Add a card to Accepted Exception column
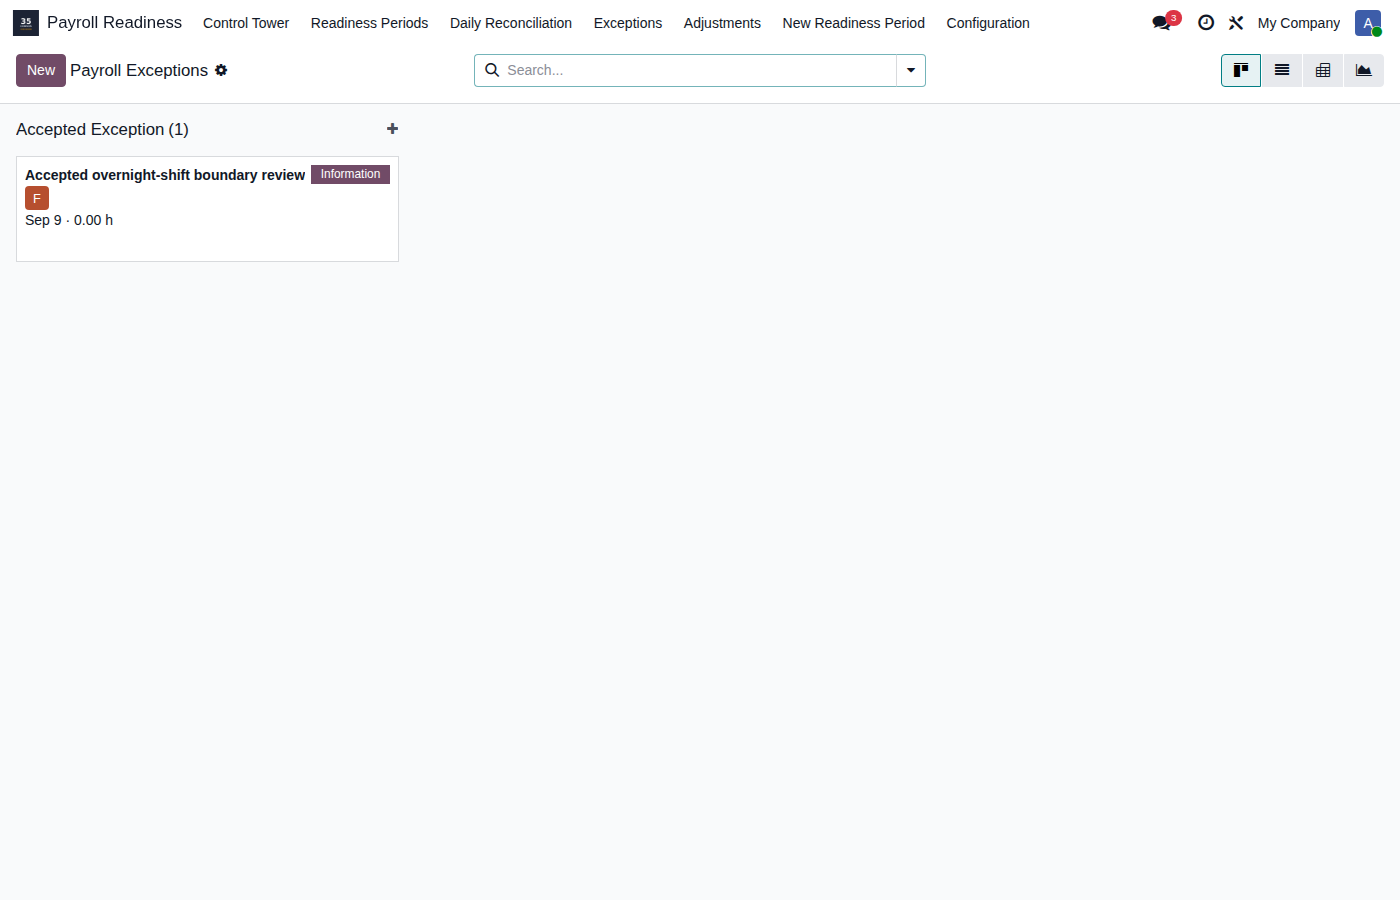 pos(392,129)
